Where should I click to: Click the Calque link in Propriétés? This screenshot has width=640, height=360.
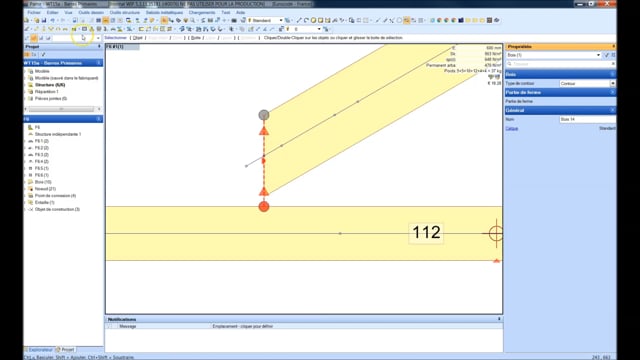(x=511, y=129)
